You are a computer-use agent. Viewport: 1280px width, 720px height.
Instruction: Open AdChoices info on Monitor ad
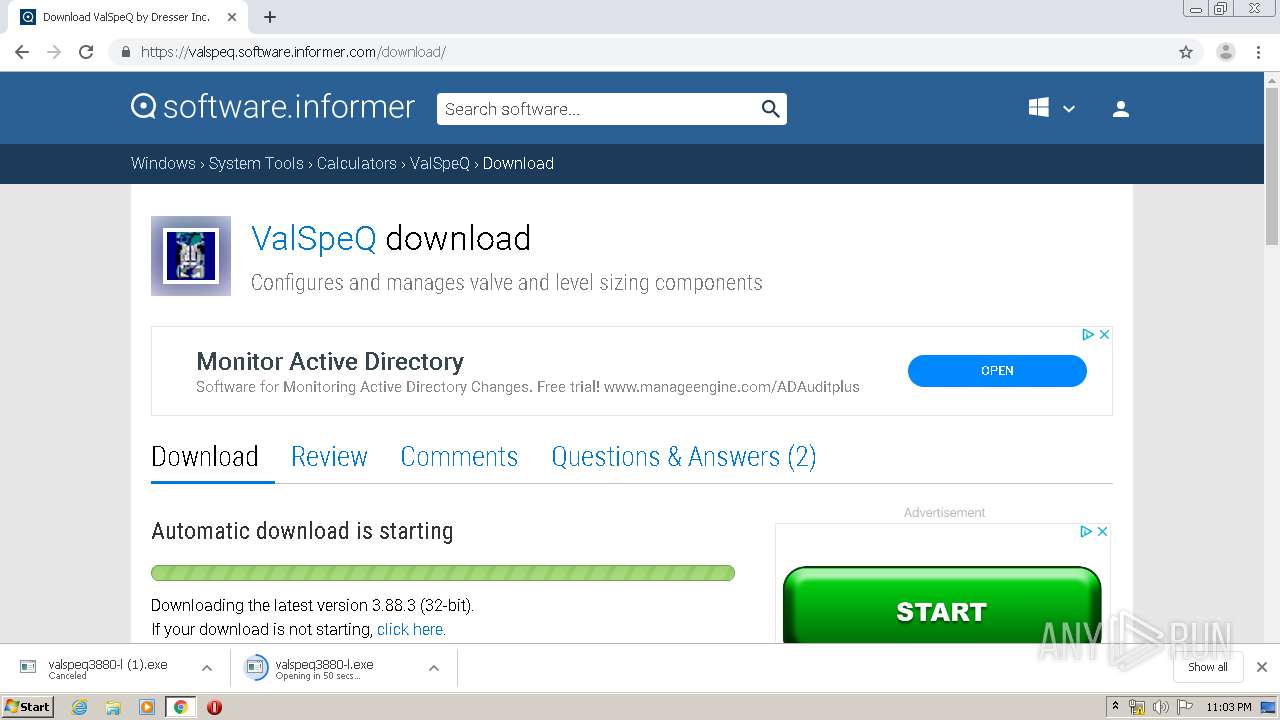1088,335
